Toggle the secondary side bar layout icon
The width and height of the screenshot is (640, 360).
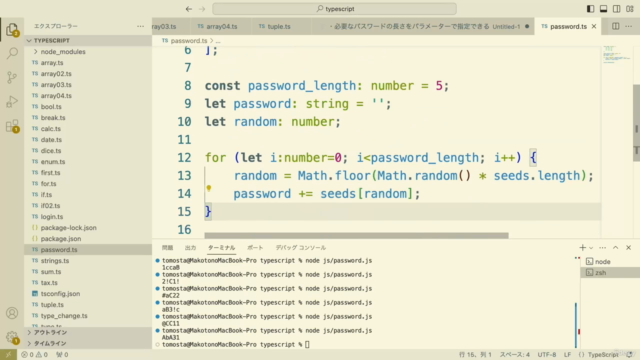[x=617, y=9]
